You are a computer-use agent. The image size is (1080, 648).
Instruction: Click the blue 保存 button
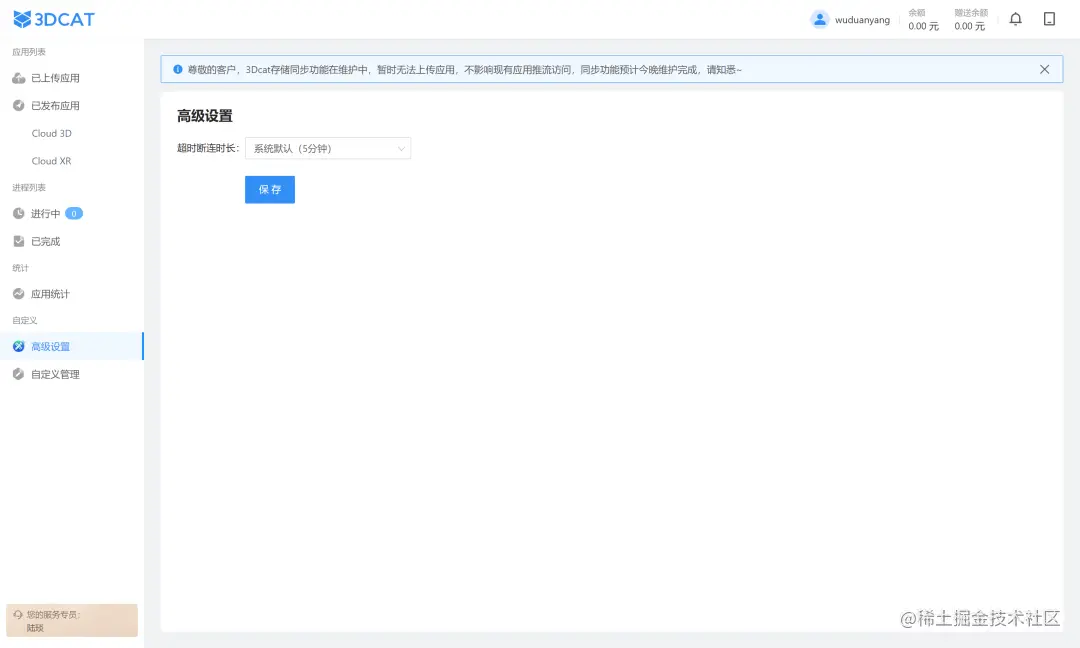[270, 189]
